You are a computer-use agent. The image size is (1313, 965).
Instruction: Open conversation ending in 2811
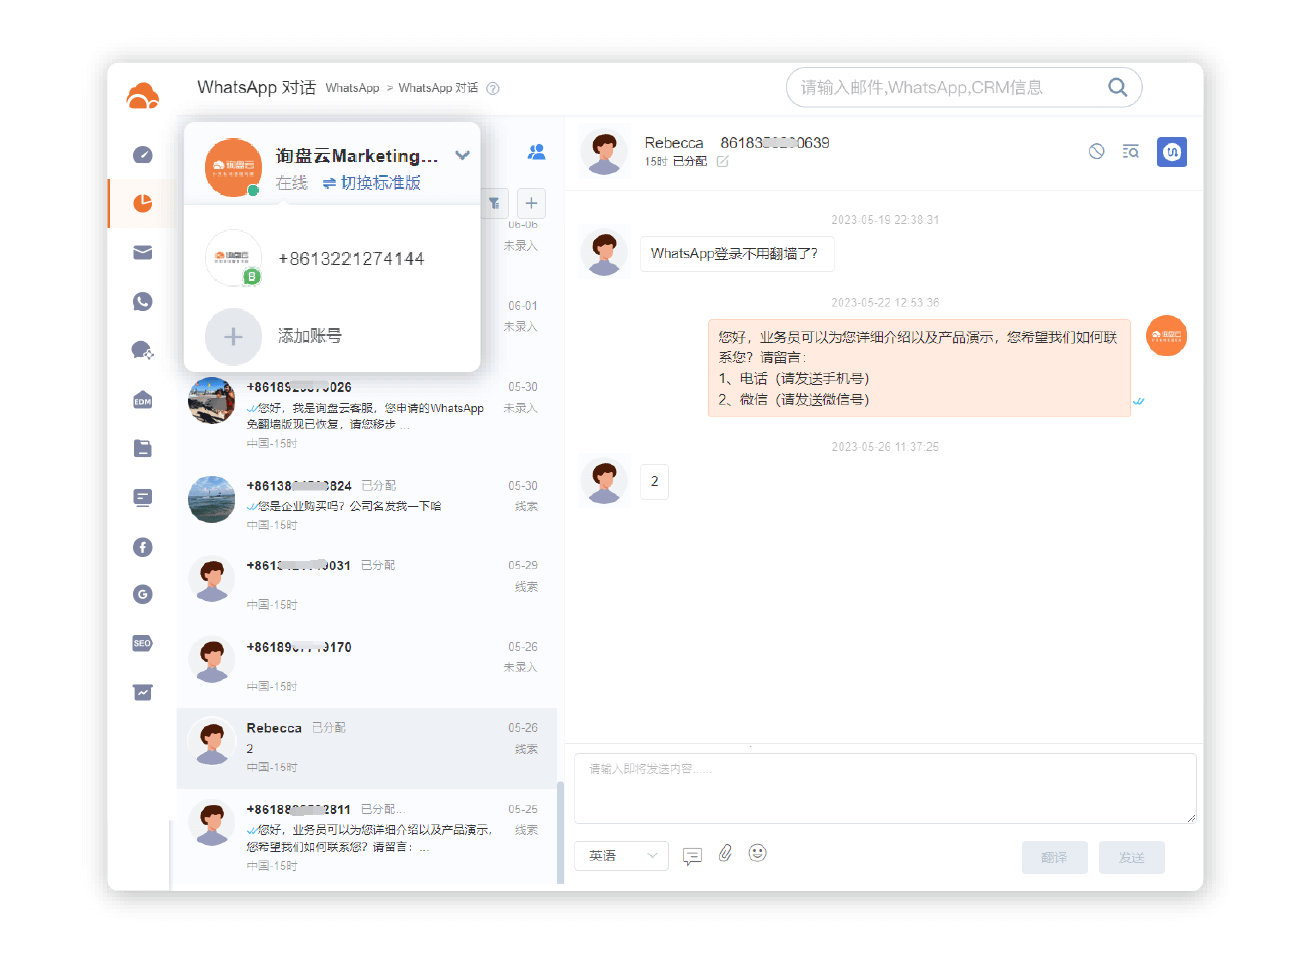[x=366, y=837]
